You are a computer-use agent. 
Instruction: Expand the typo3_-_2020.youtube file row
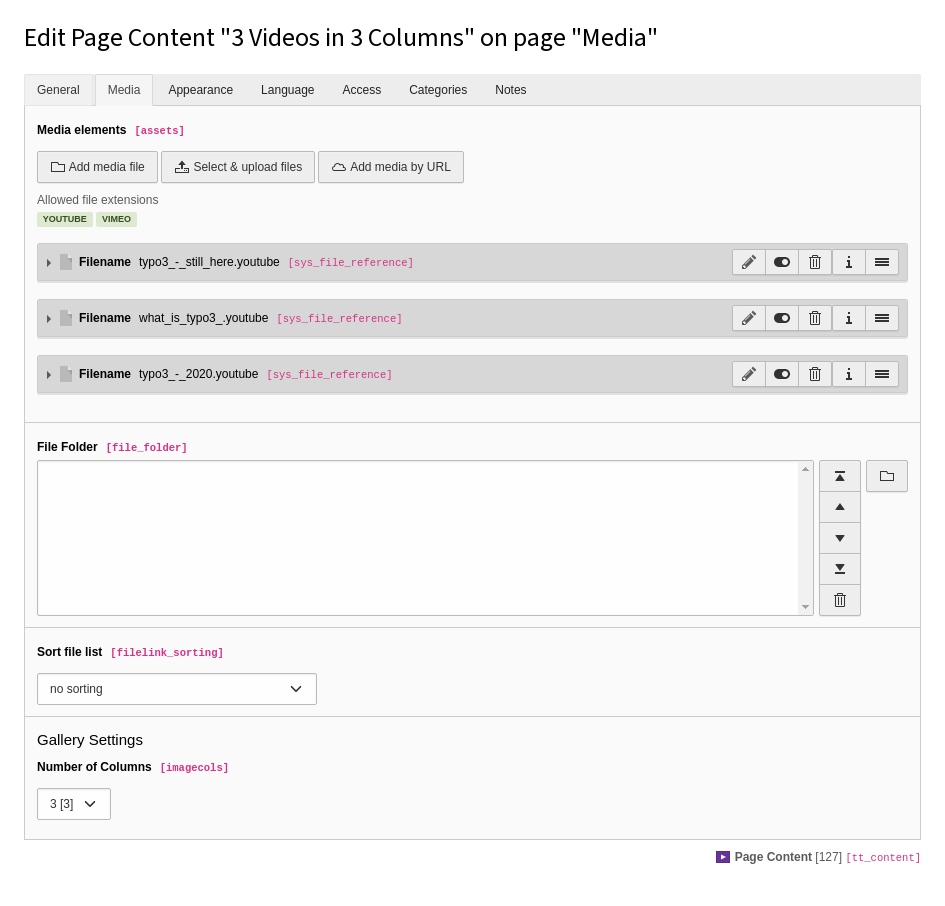49,374
